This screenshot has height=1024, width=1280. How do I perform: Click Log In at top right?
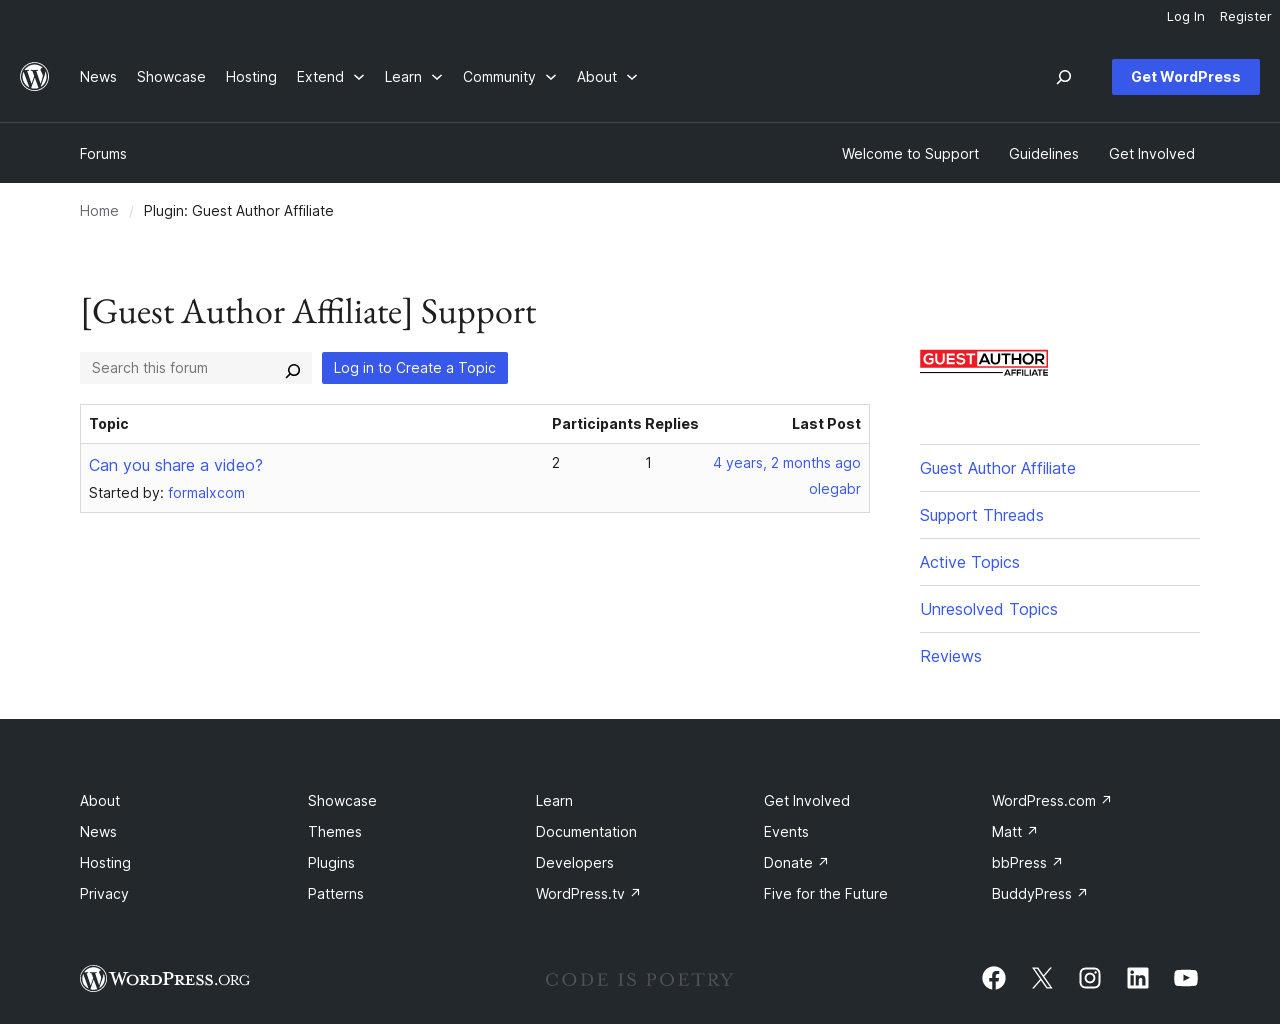coord(1185,16)
